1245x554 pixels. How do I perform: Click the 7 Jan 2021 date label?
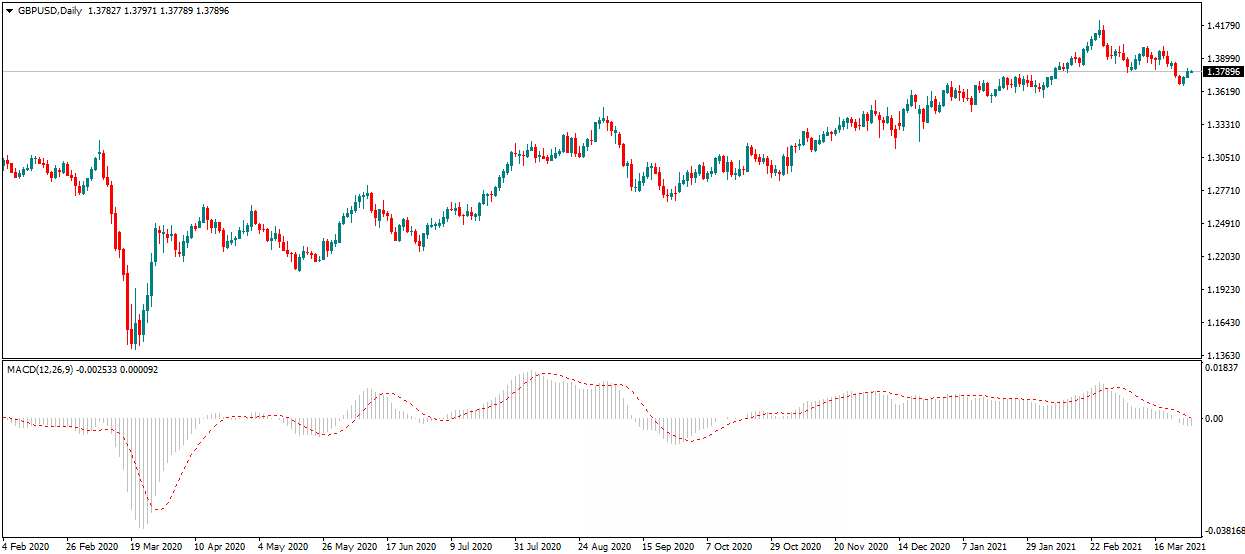(x=985, y=547)
